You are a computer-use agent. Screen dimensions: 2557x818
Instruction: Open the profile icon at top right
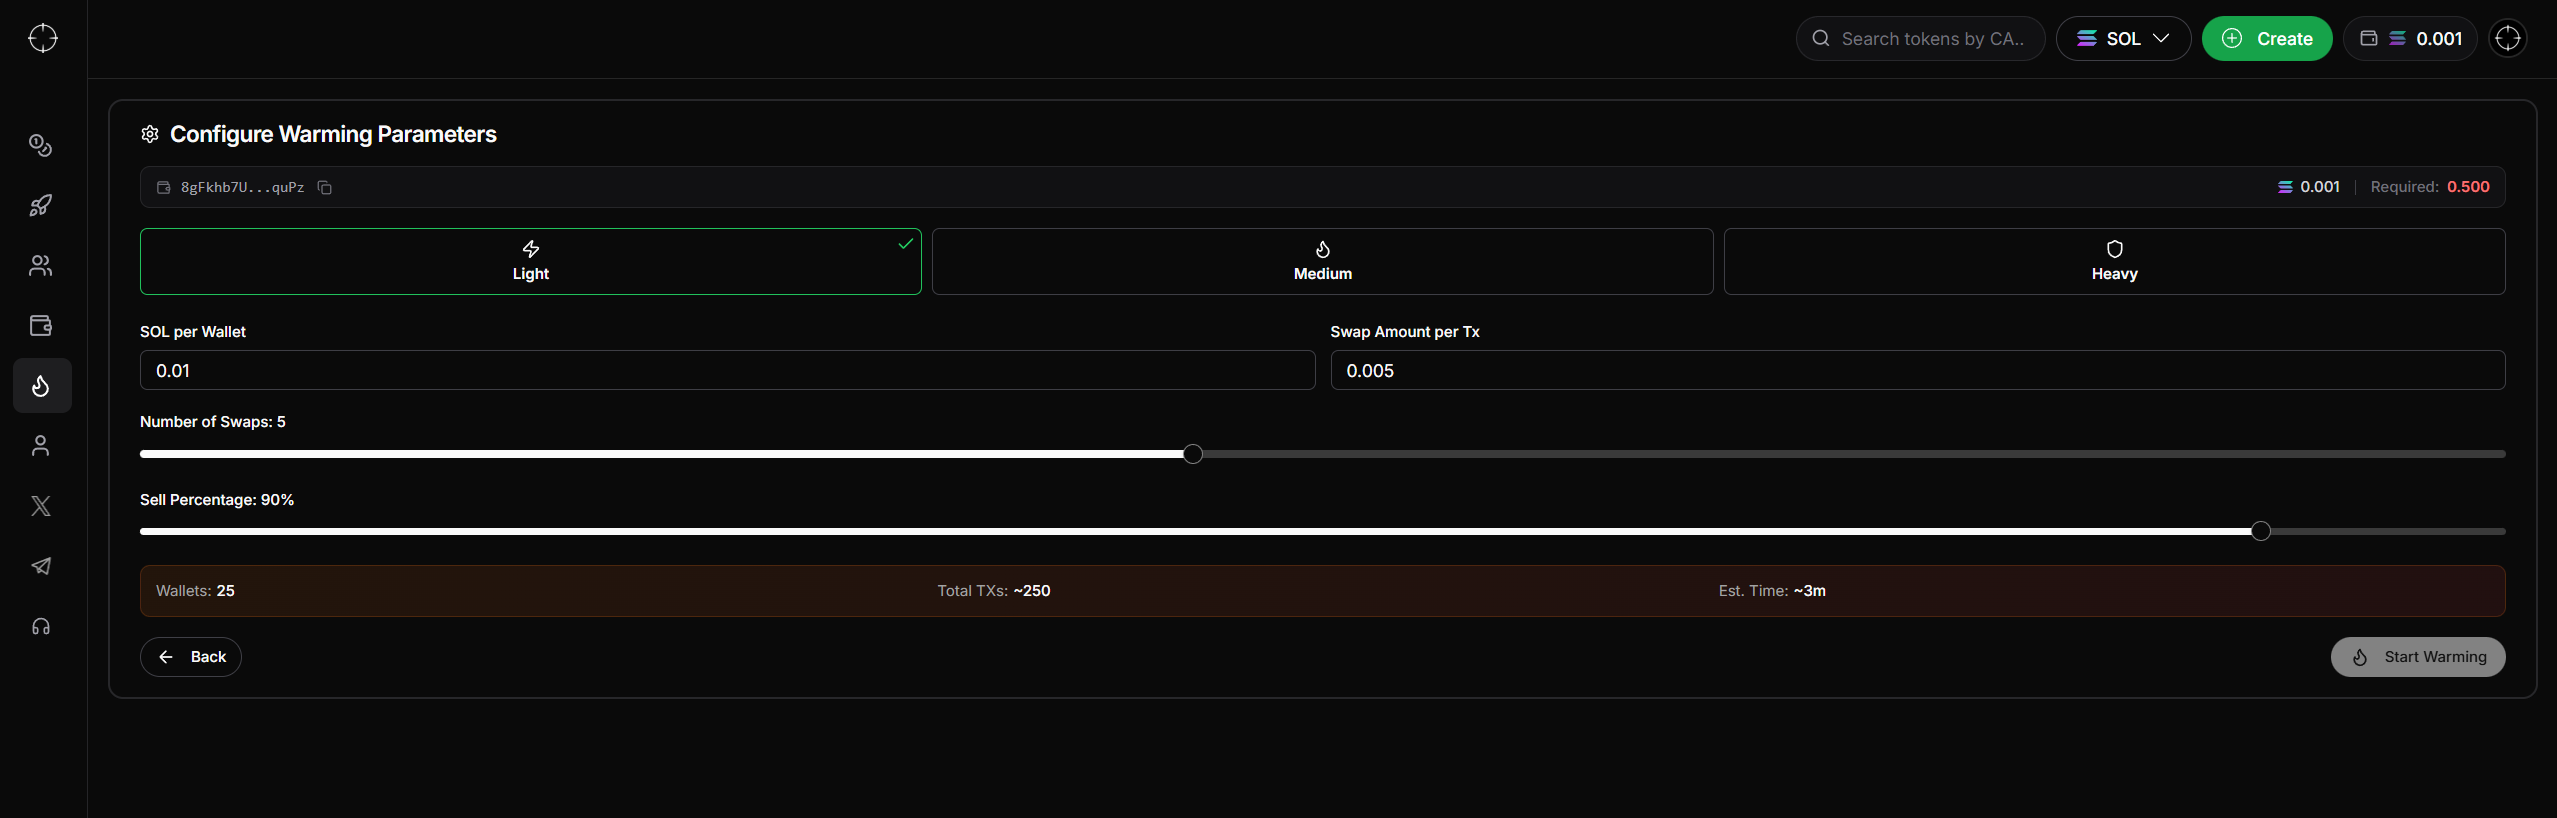pyautogui.click(x=2508, y=39)
